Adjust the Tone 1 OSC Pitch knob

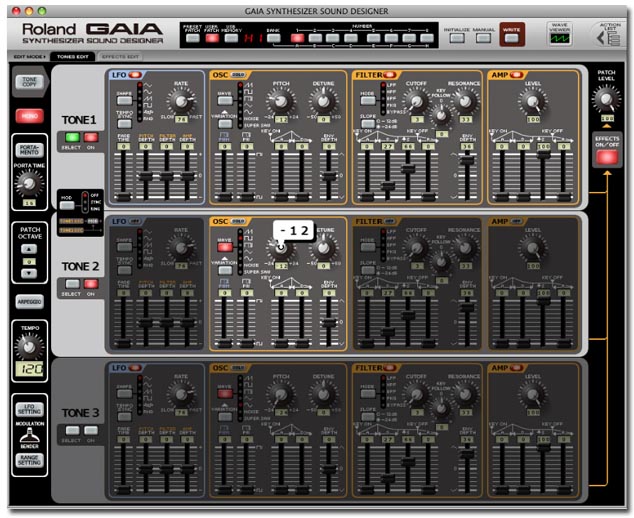click(x=281, y=101)
